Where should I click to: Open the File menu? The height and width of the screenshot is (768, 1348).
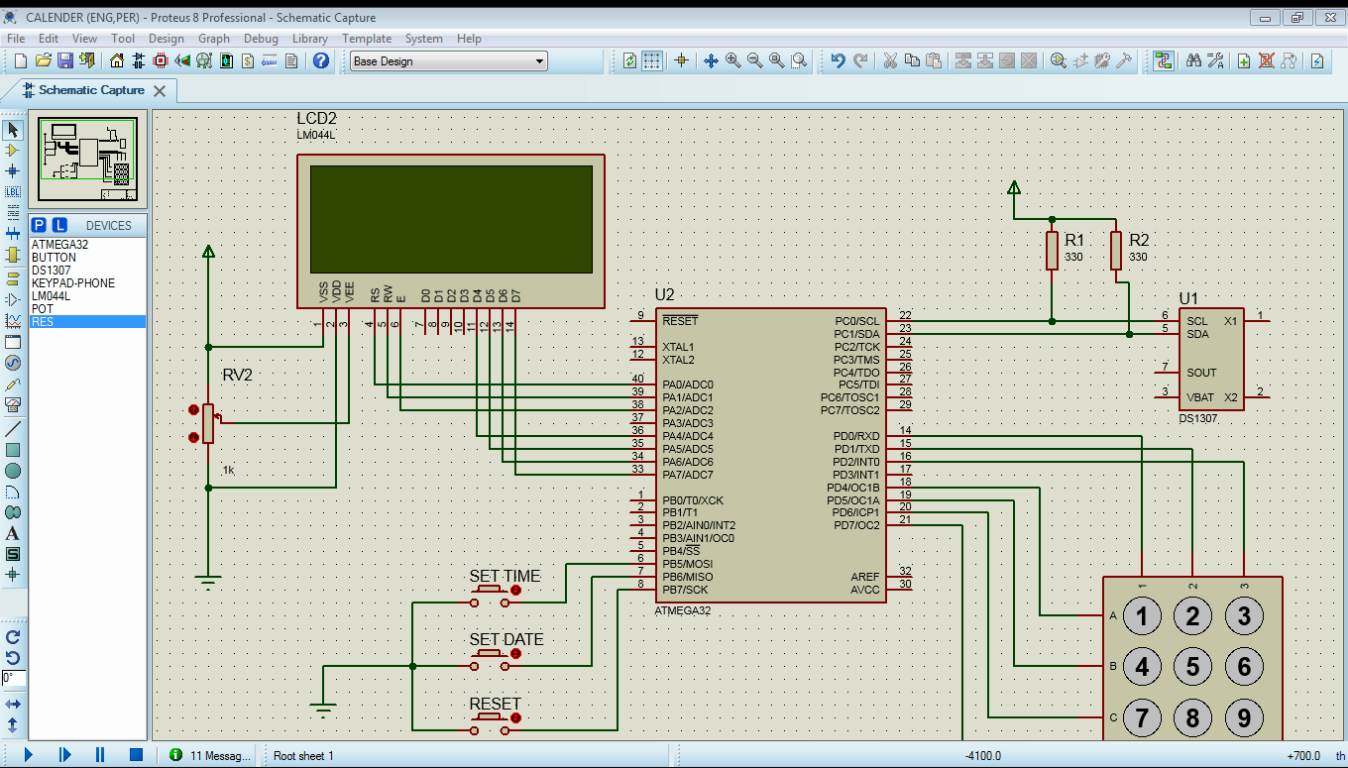click(x=17, y=38)
